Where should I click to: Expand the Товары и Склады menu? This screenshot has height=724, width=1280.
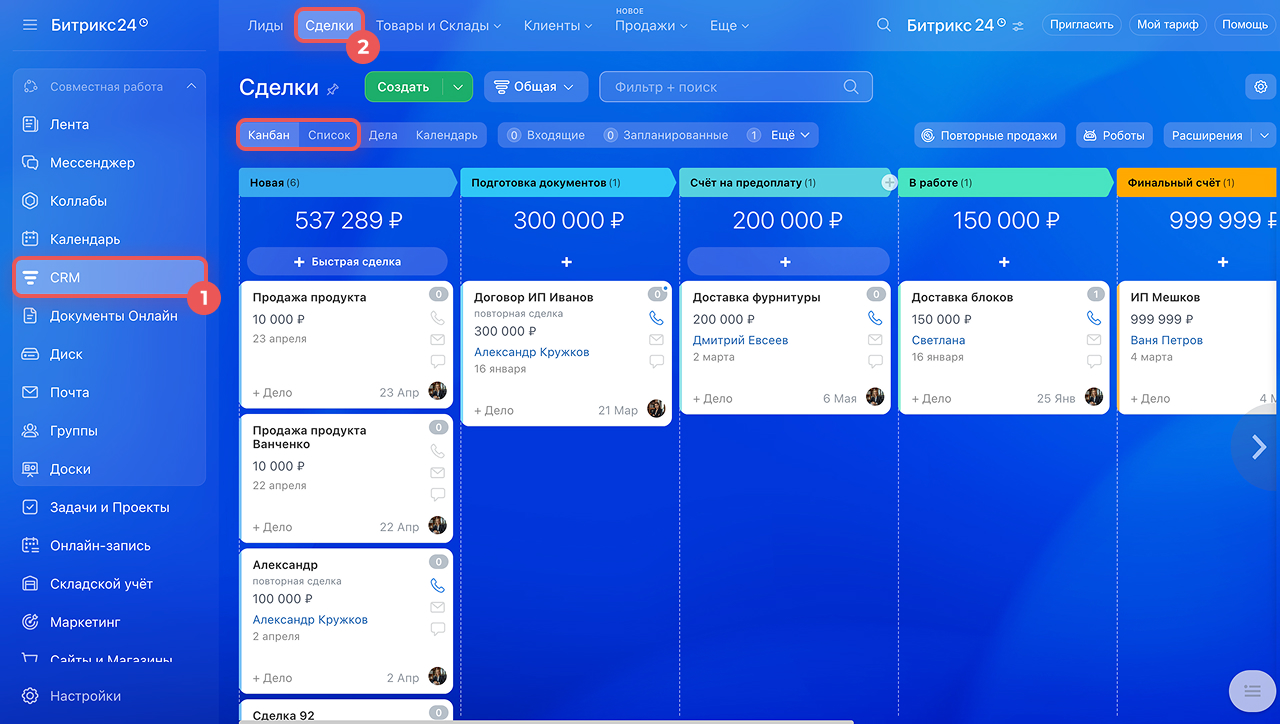point(438,25)
